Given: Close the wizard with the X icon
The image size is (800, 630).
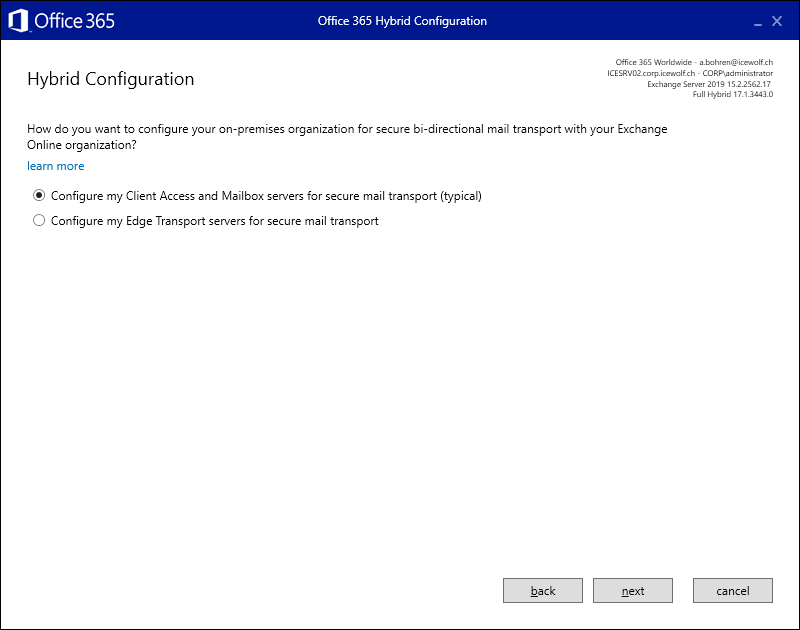Looking at the screenshot, I should coord(777,21).
